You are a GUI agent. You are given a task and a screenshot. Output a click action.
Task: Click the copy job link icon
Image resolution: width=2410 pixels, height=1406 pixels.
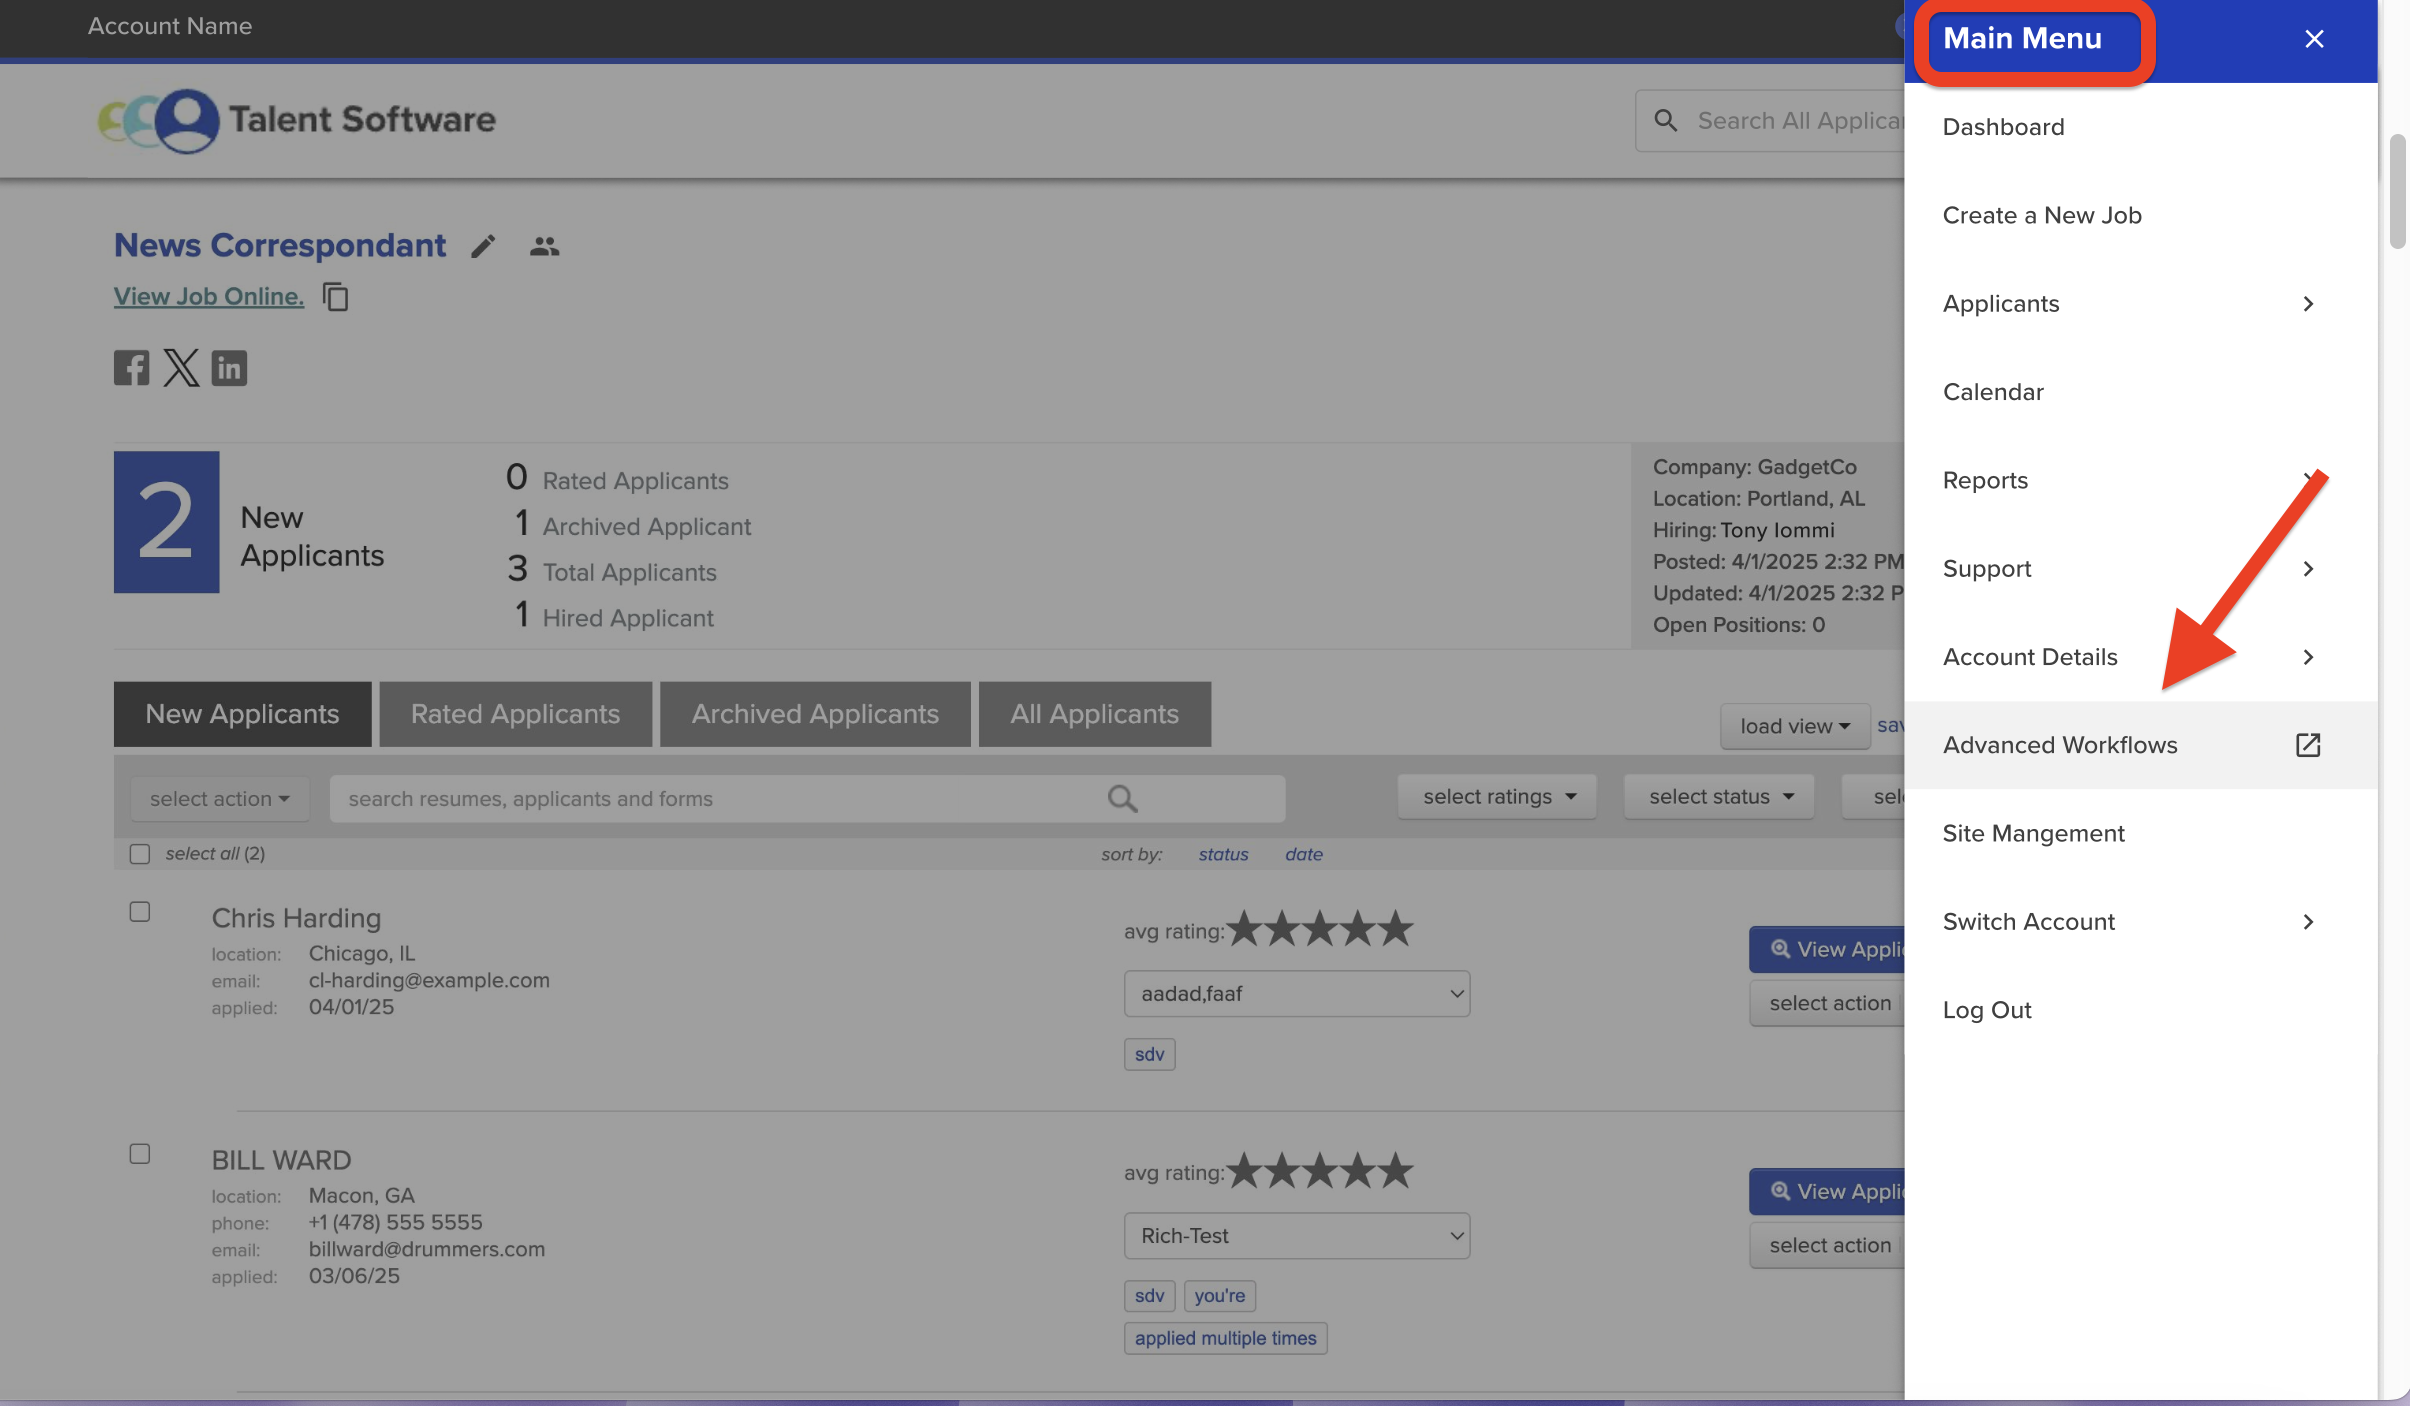pyautogui.click(x=336, y=297)
